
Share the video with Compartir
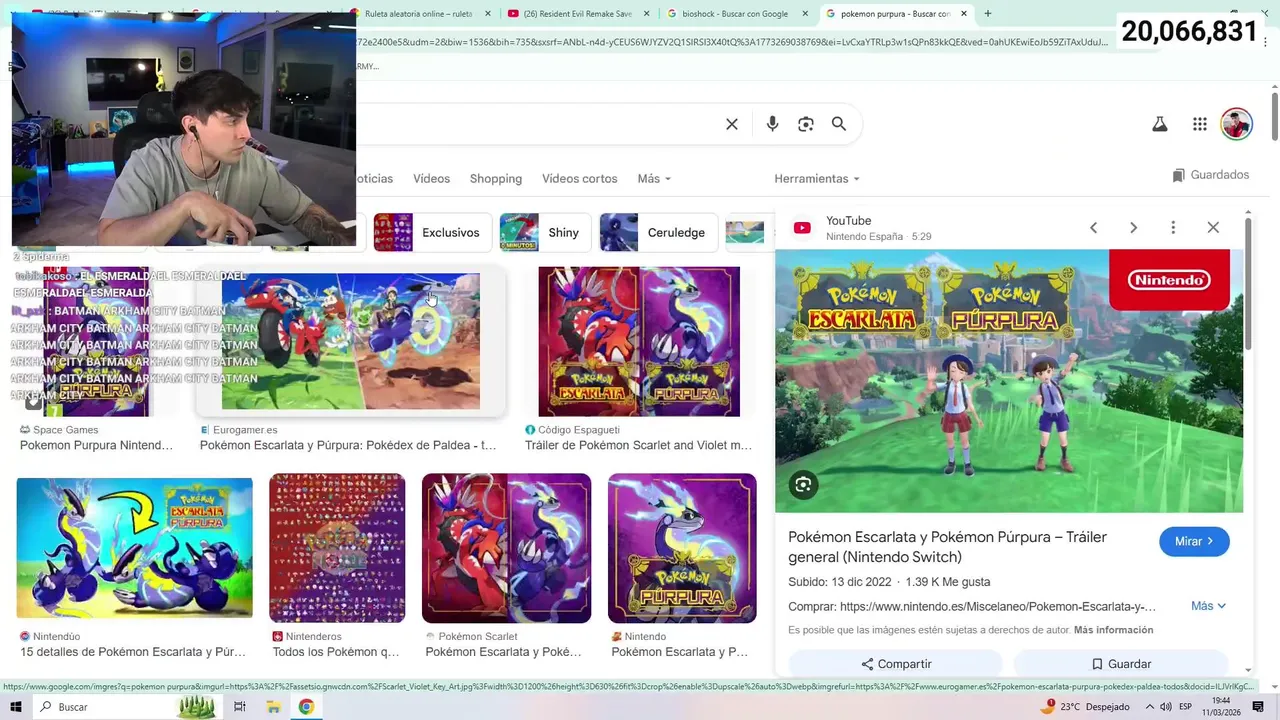(x=895, y=664)
